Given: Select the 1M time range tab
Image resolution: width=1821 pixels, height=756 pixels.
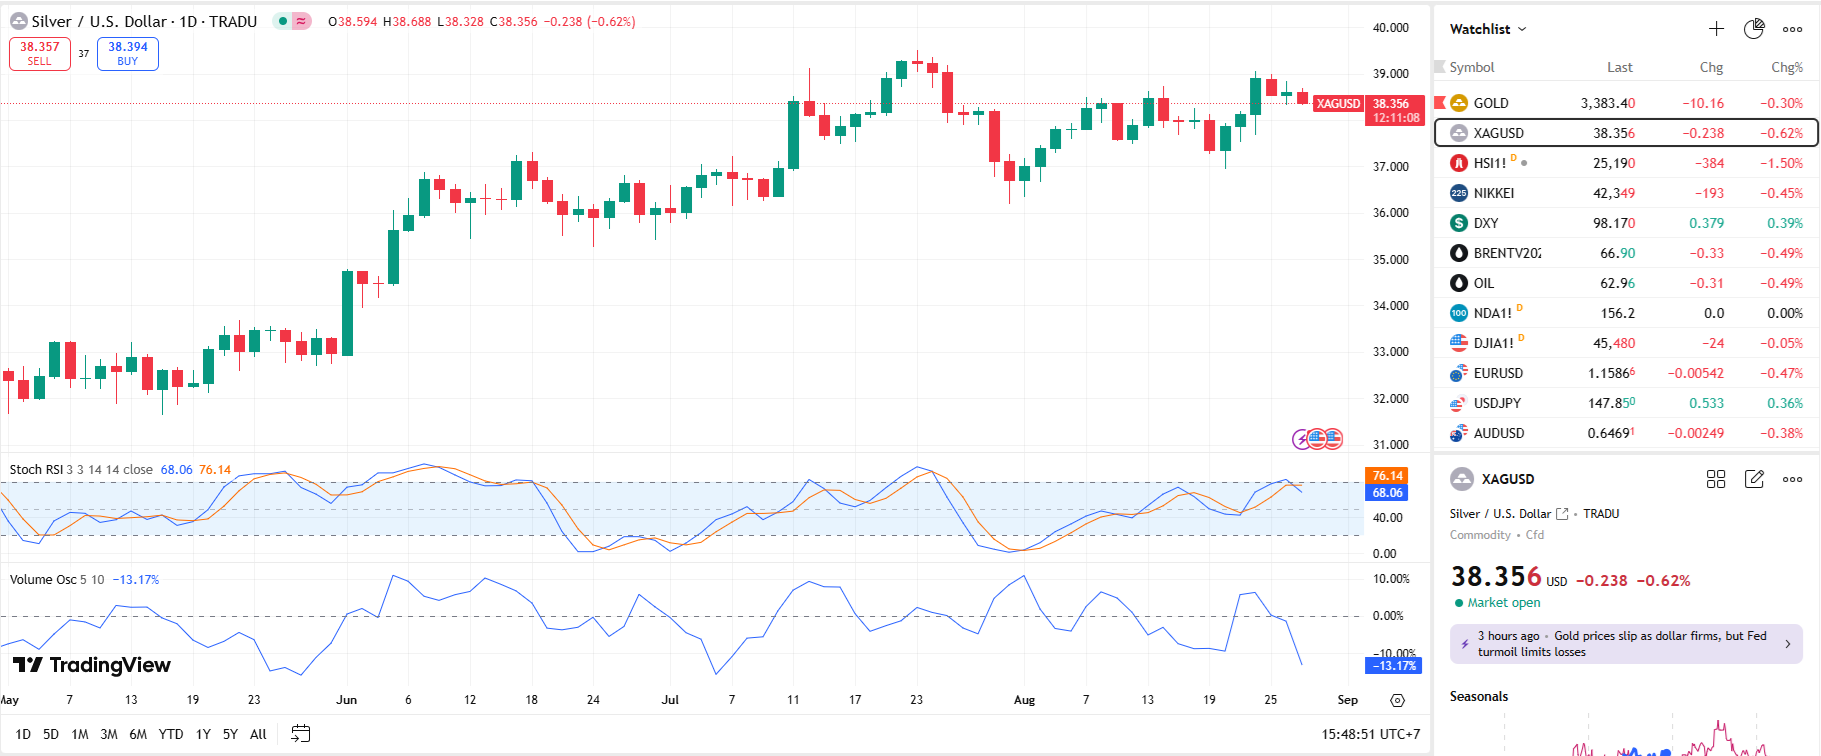Looking at the screenshot, I should pos(80,734).
